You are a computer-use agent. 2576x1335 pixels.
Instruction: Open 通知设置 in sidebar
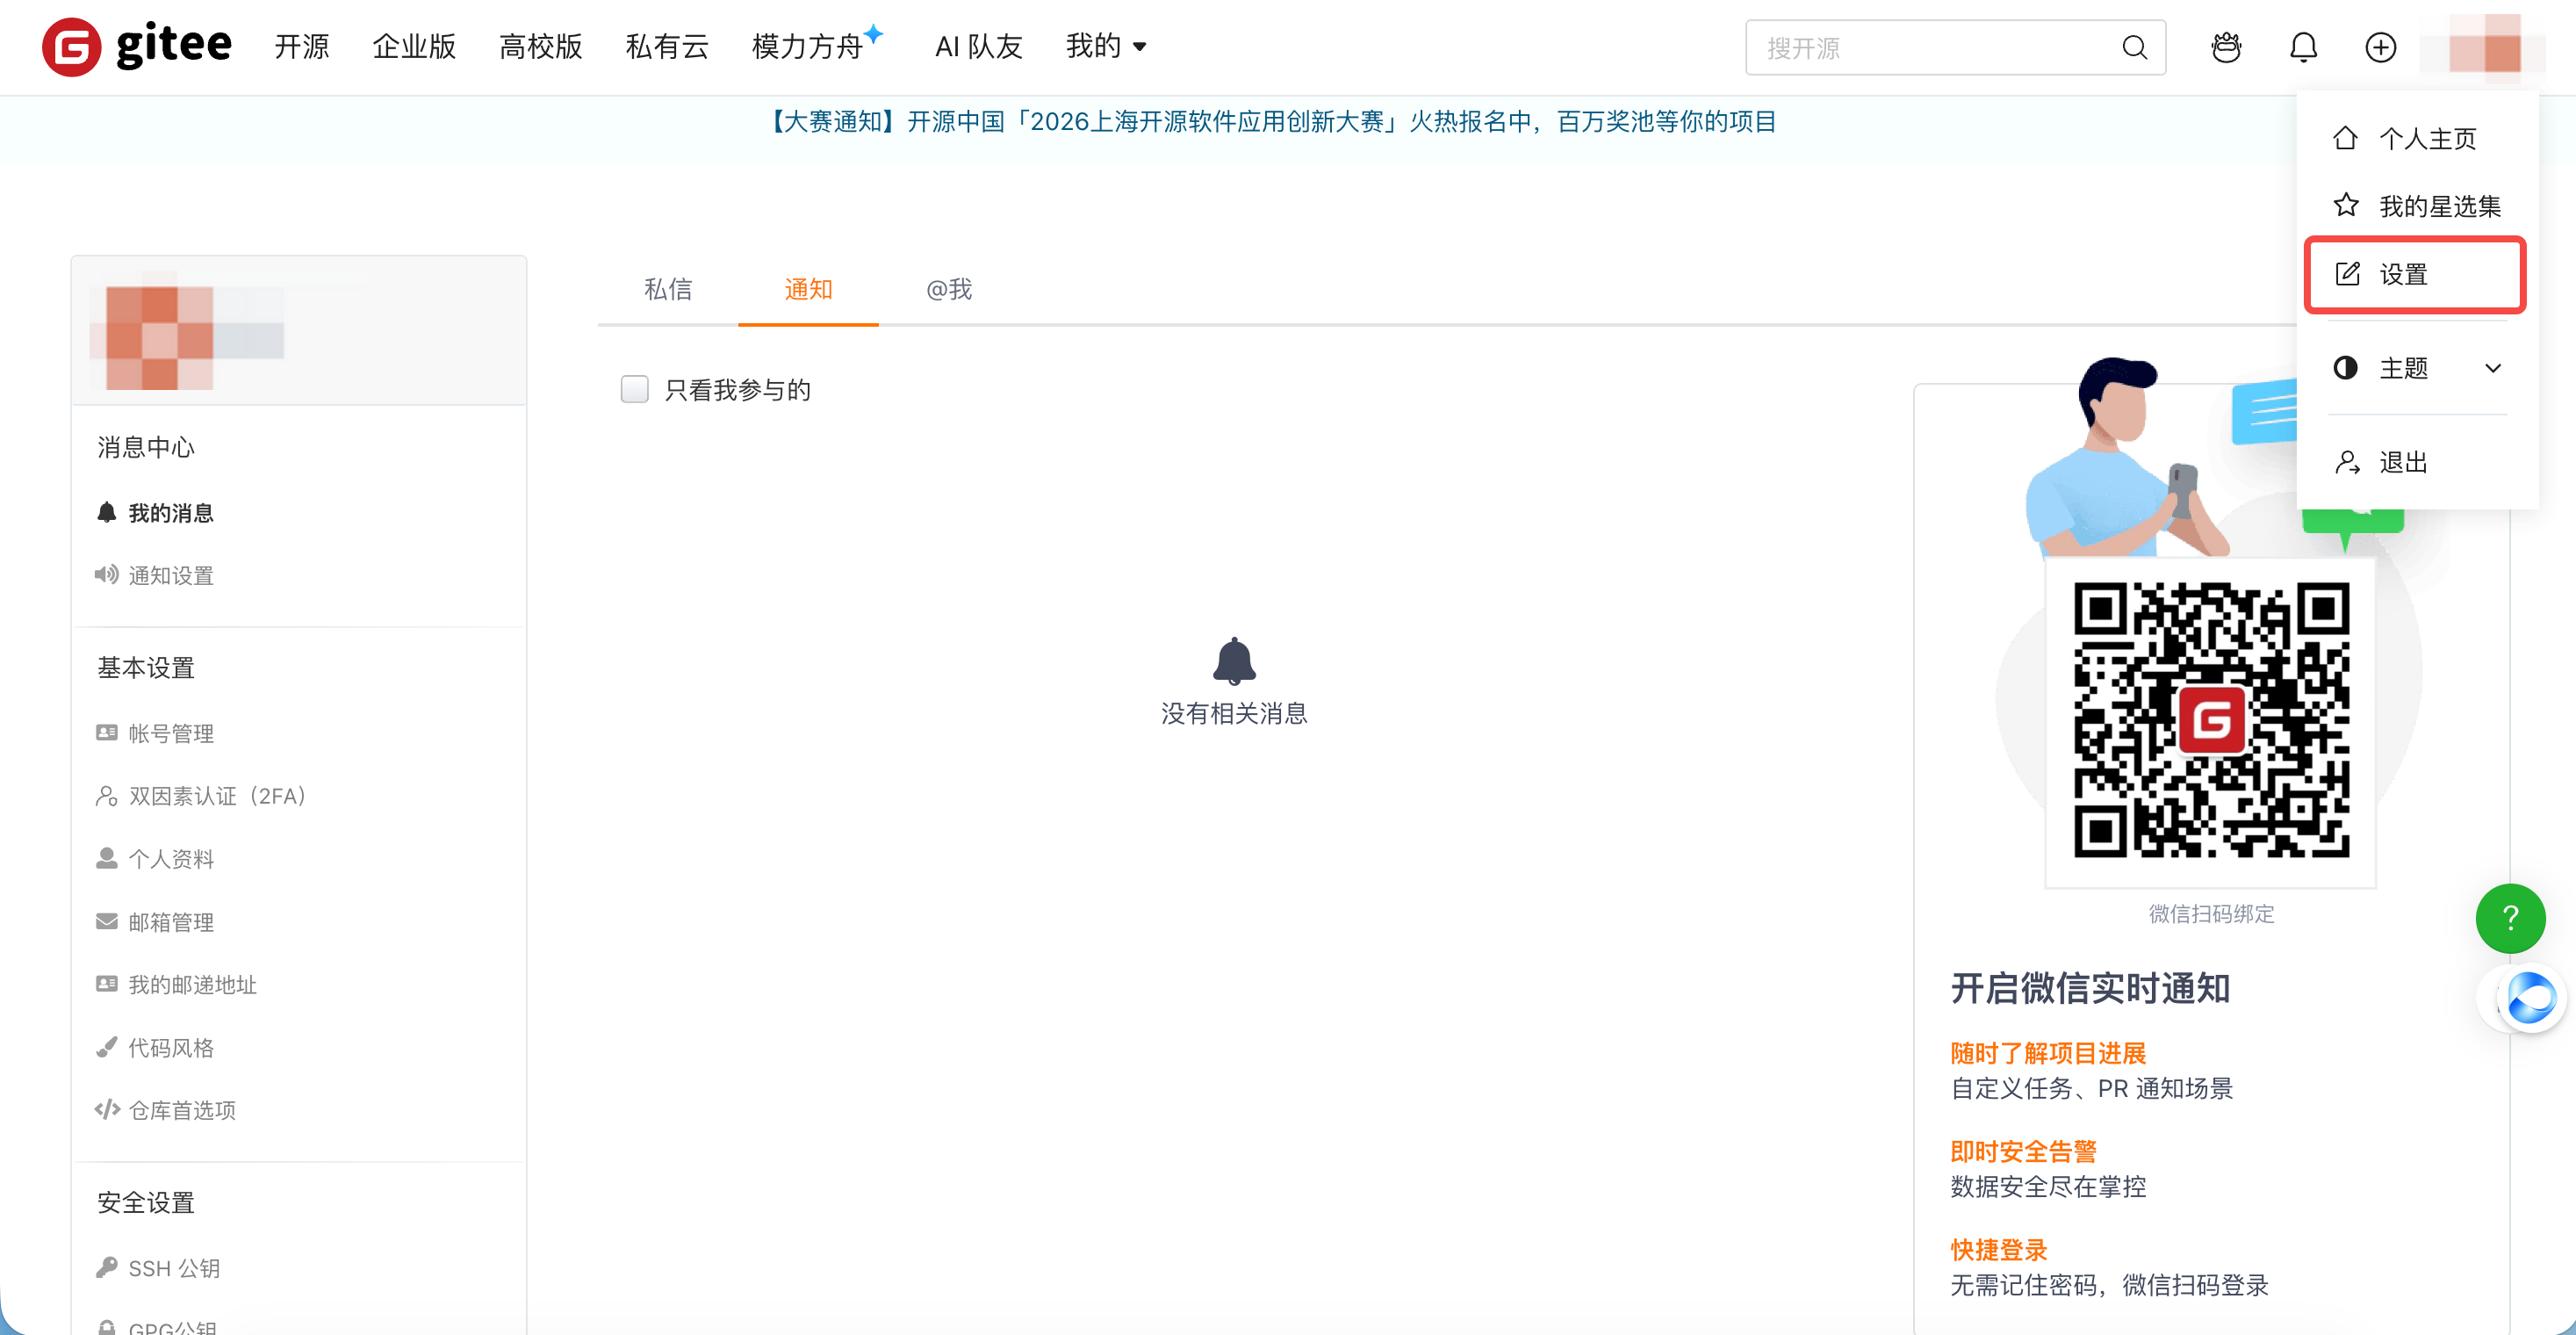[x=170, y=575]
